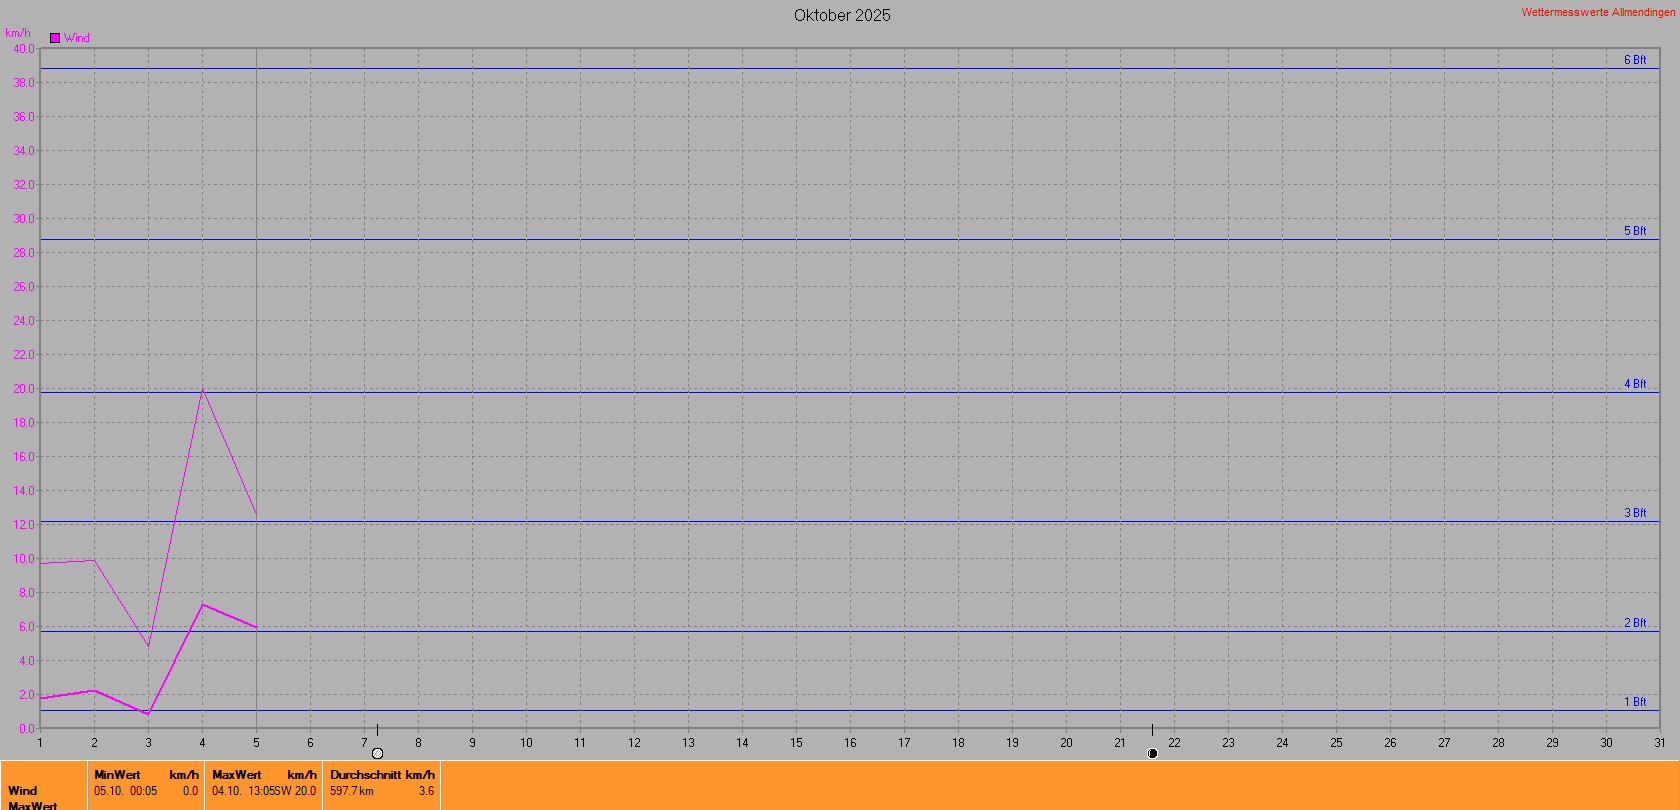1680x810 pixels.
Task: Select the Durchschnitt value 597.7 km
Action: [352, 791]
